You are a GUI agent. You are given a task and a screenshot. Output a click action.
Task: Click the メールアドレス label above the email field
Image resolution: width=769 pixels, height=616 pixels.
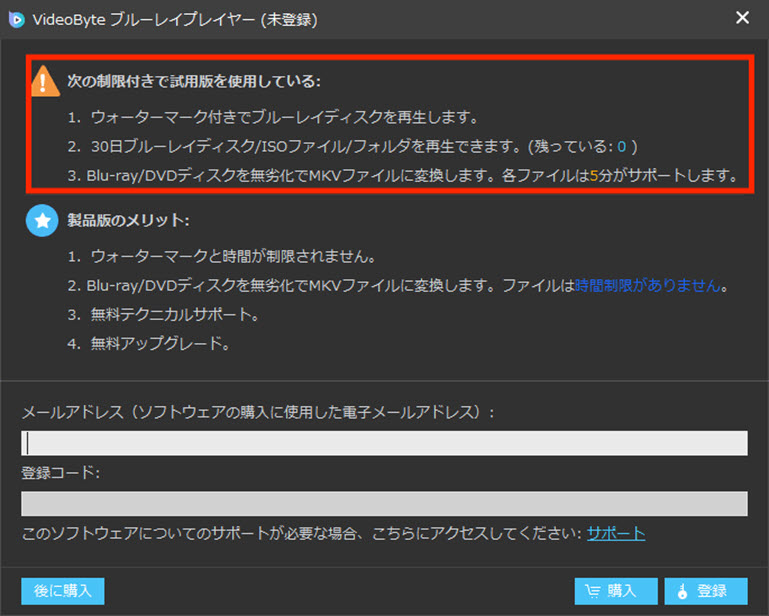pyautogui.click(x=258, y=412)
